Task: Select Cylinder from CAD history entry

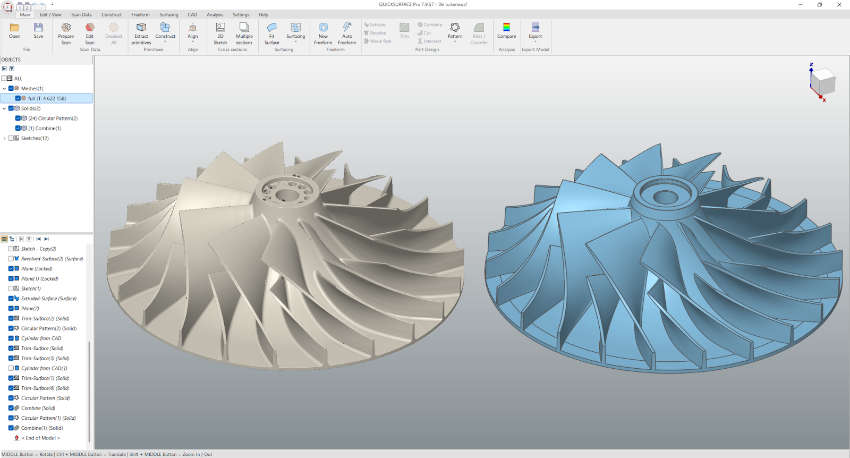Action: pos(41,338)
